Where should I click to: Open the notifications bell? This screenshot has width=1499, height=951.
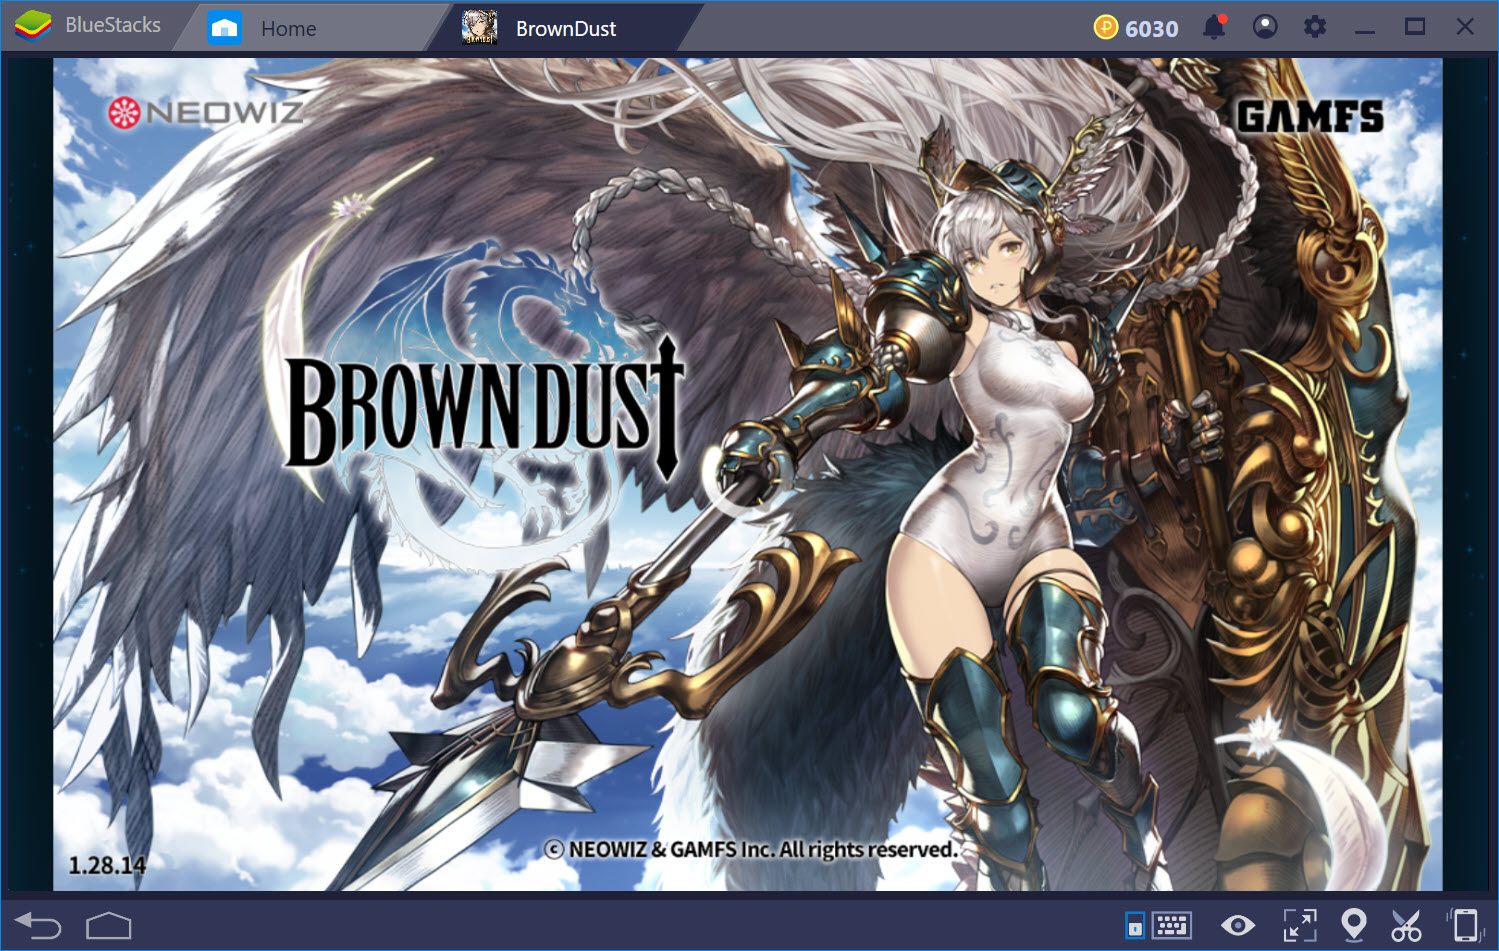click(1214, 27)
